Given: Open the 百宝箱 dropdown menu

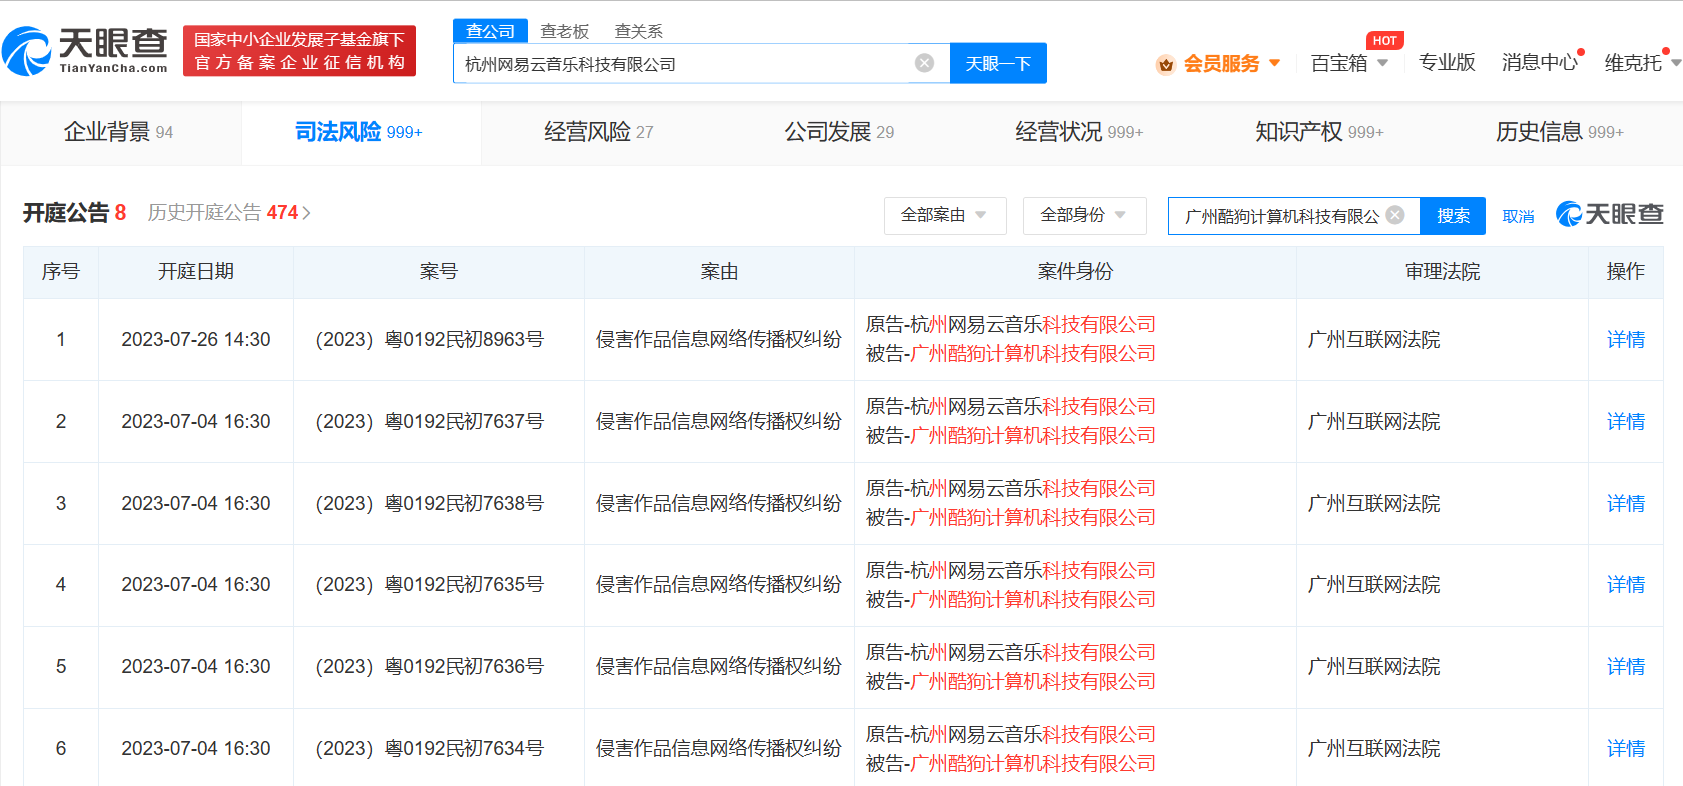Looking at the screenshot, I should click(1348, 63).
